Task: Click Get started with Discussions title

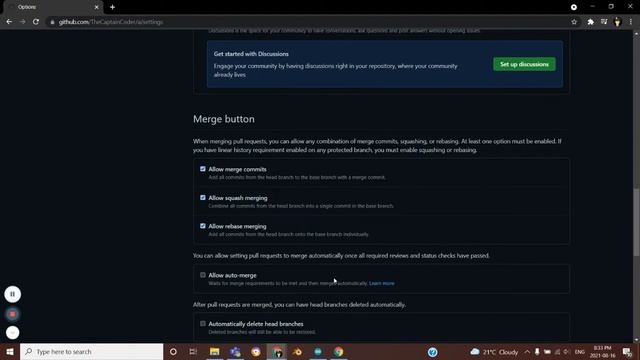Action: click(251, 54)
